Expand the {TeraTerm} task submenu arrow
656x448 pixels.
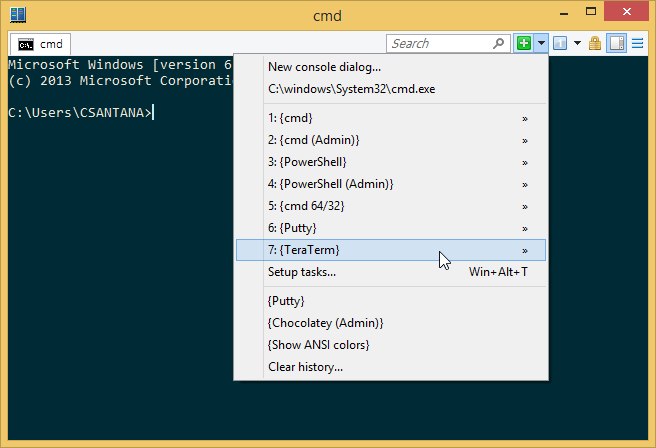[525, 250]
